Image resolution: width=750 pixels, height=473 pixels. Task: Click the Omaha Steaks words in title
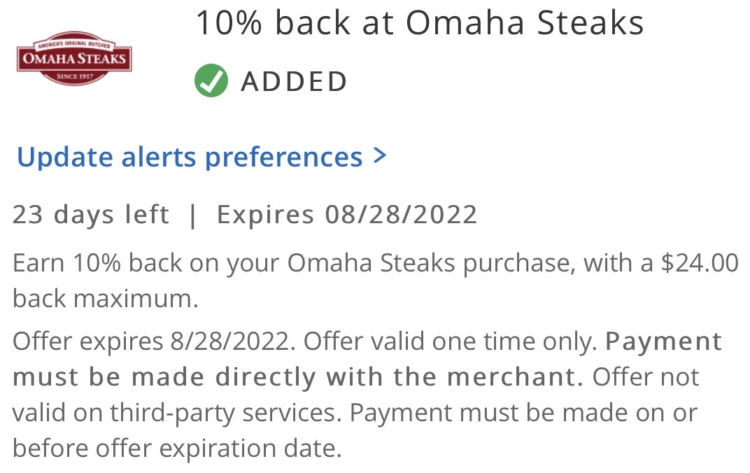point(525,23)
